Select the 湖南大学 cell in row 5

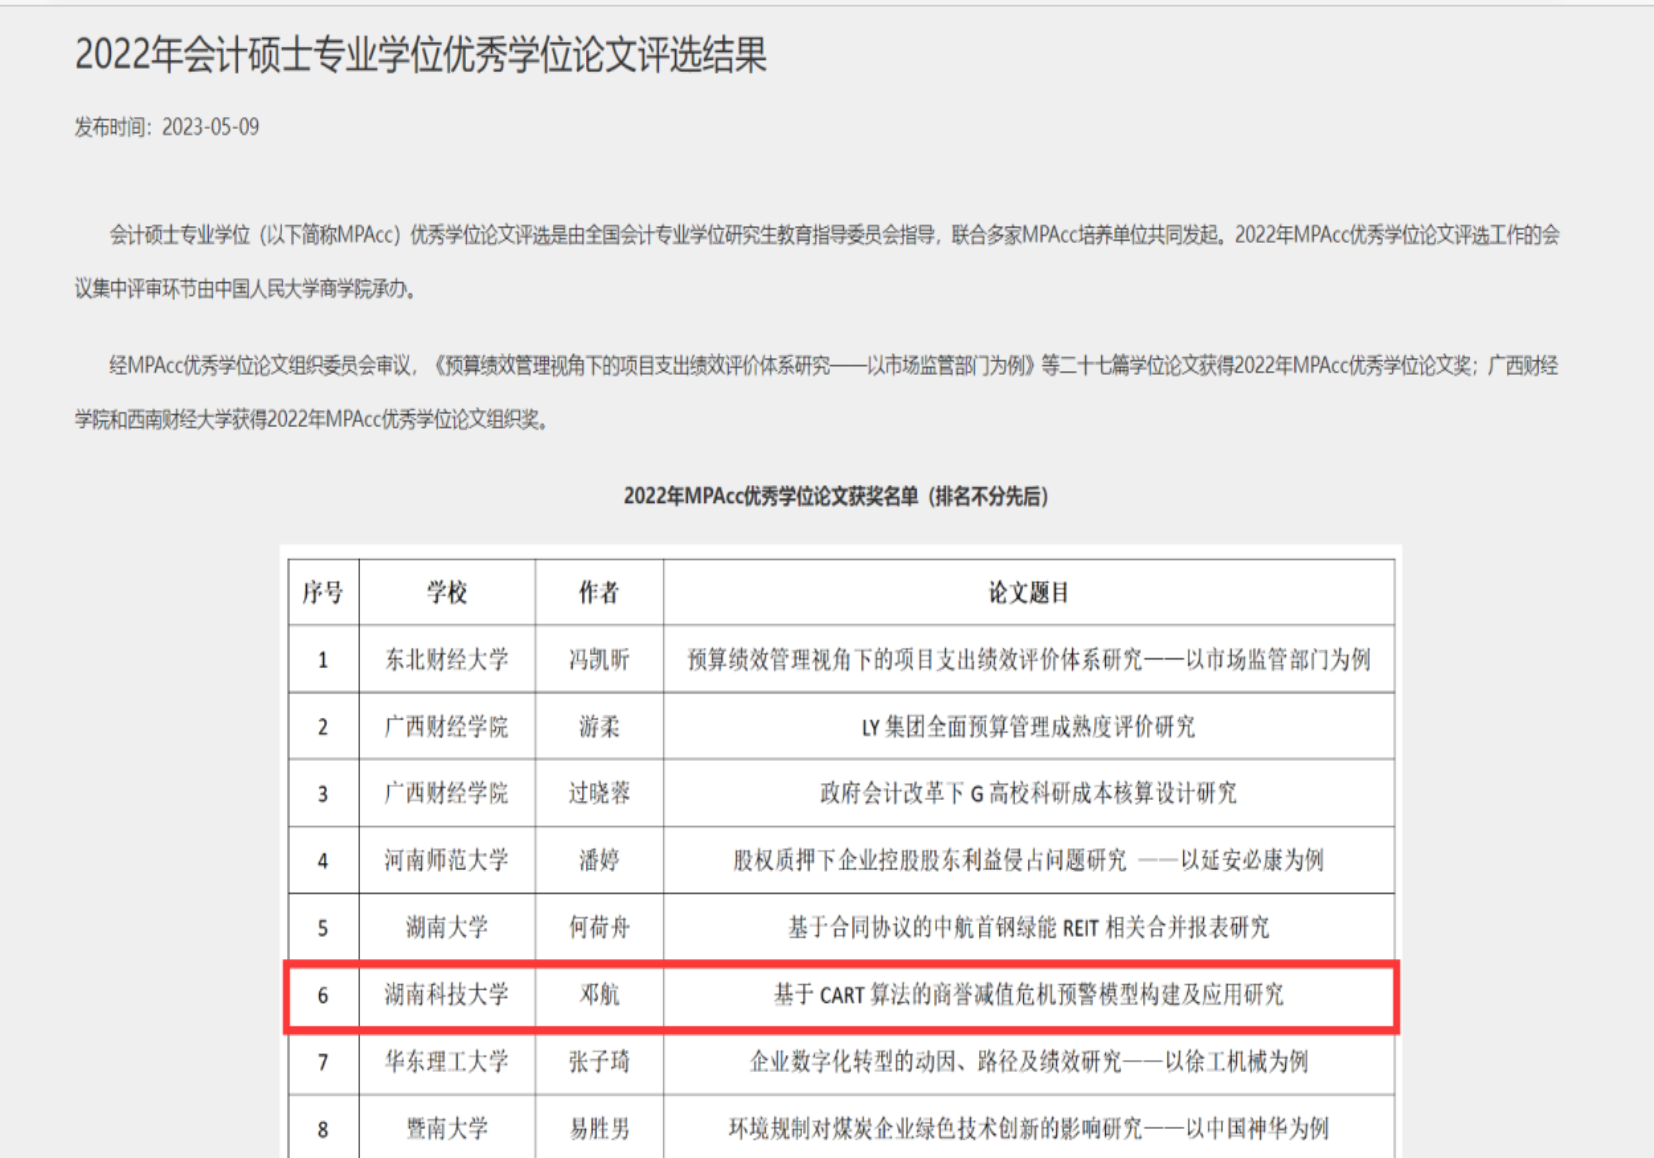[x=447, y=928]
